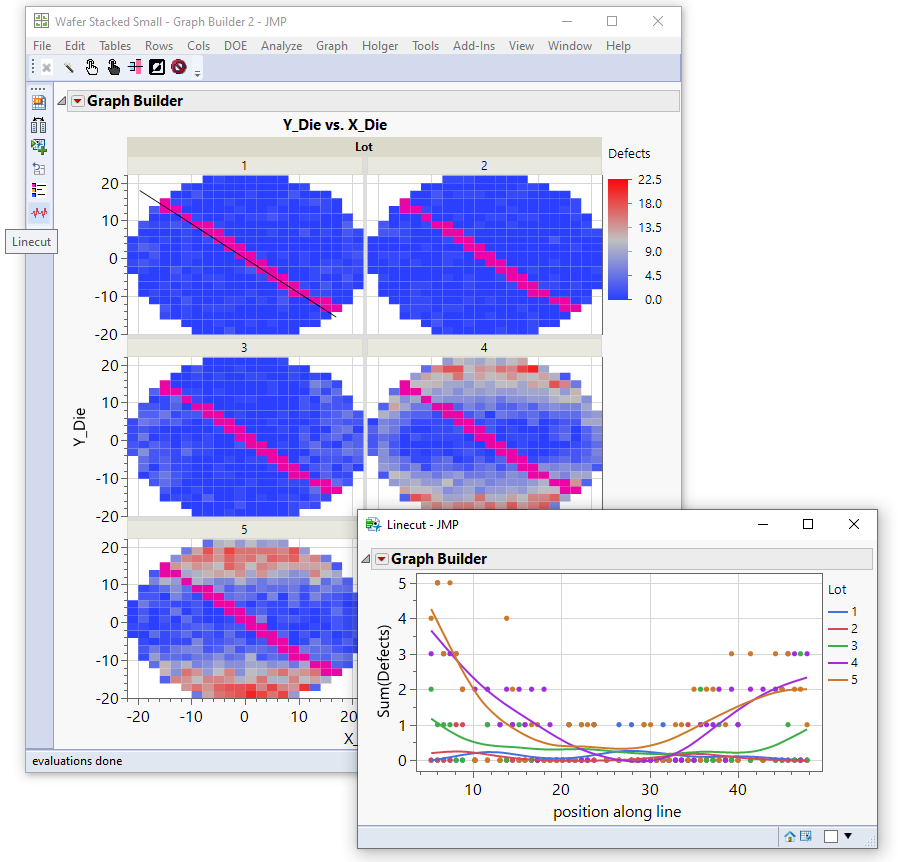Screen dimensions: 898x862
Task: Open black dropdown arrow in Linecut status bar
Action: [848, 836]
